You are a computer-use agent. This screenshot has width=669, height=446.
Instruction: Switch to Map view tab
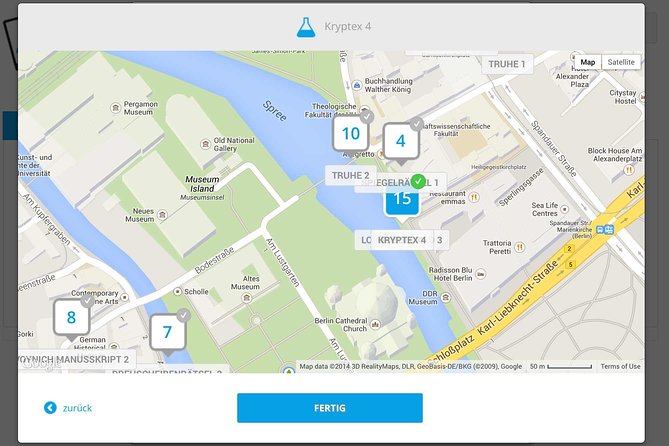click(588, 62)
